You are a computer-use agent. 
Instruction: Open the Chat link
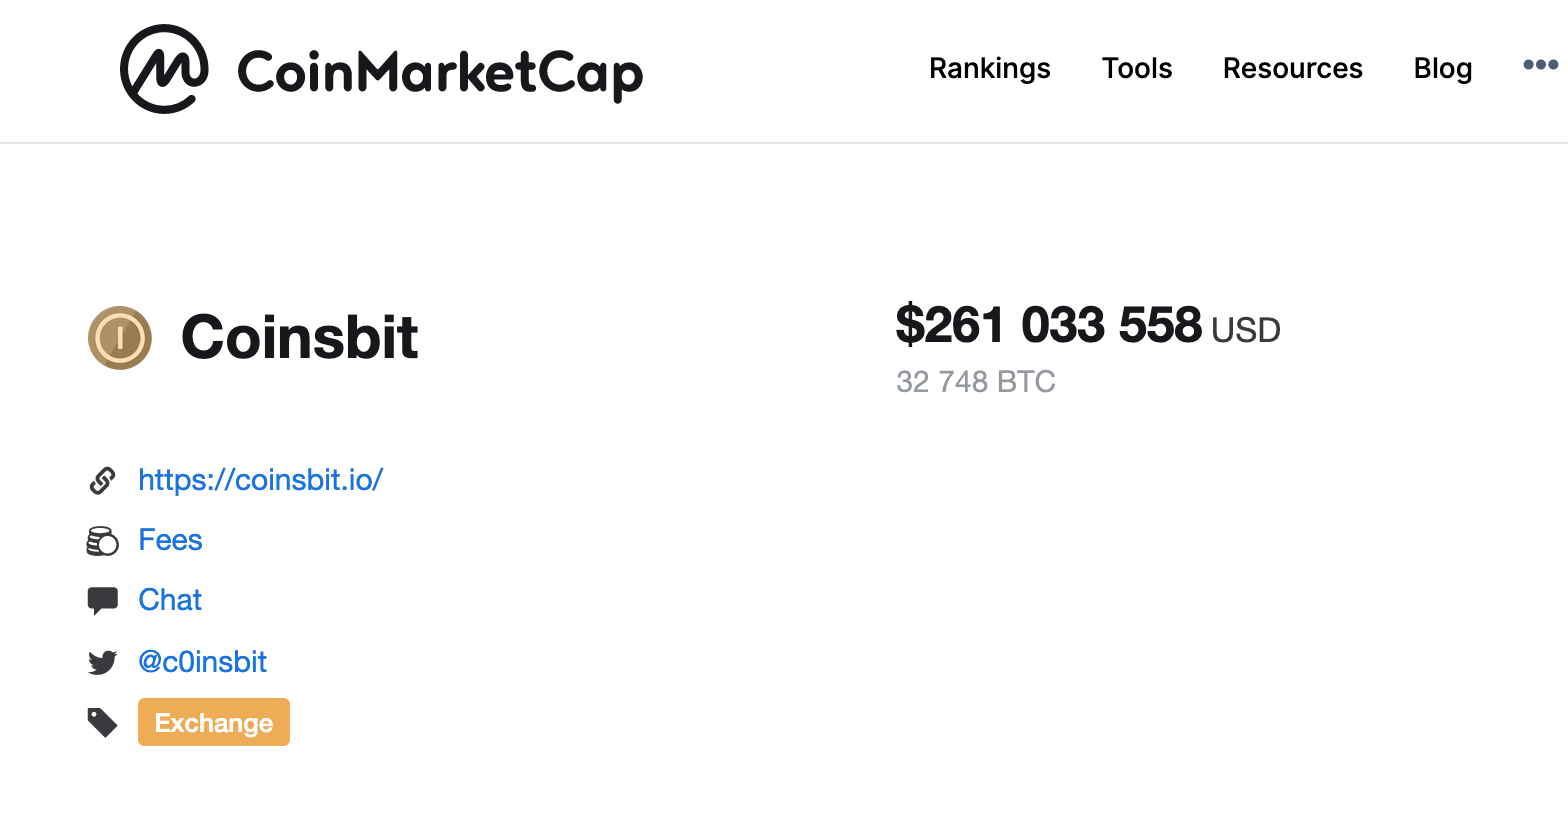(x=170, y=600)
